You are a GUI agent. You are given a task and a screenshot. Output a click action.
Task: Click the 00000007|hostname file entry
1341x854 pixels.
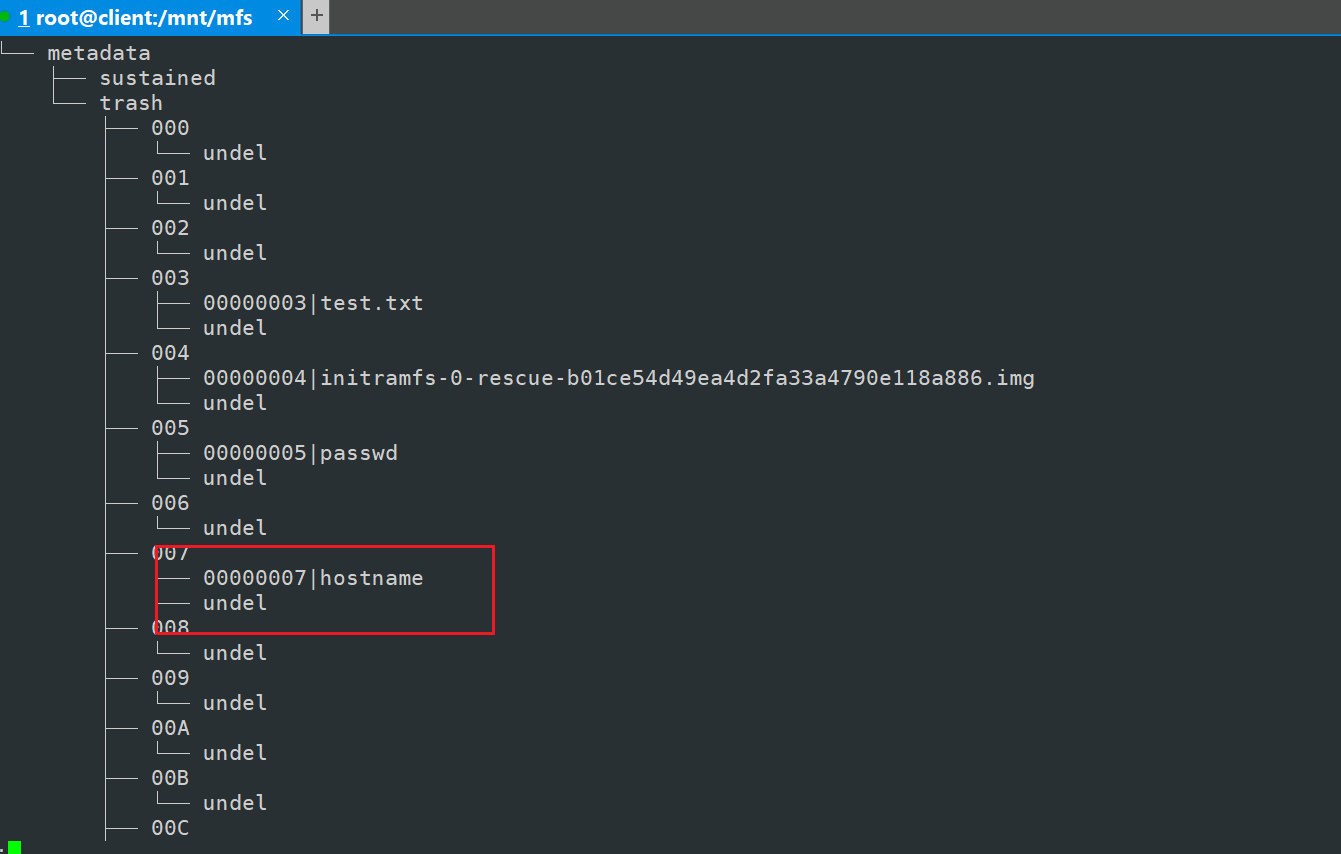[x=313, y=578]
